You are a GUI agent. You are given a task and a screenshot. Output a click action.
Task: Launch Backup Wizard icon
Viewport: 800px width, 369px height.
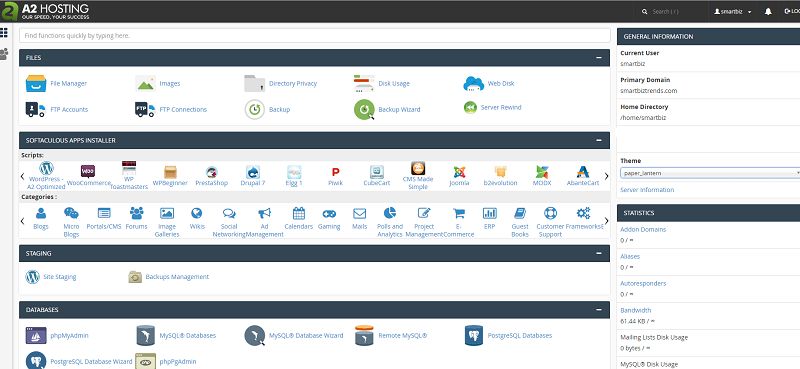click(x=364, y=110)
